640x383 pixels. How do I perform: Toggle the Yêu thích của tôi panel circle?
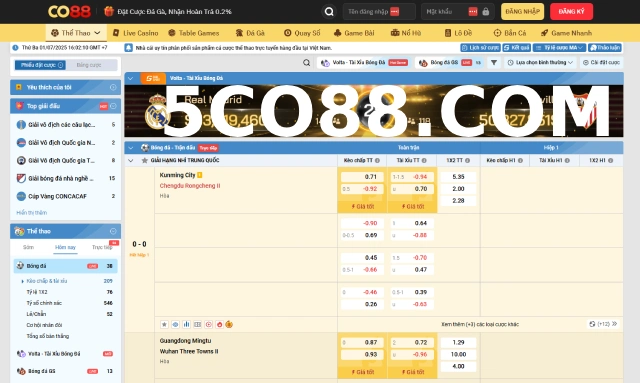113,87
